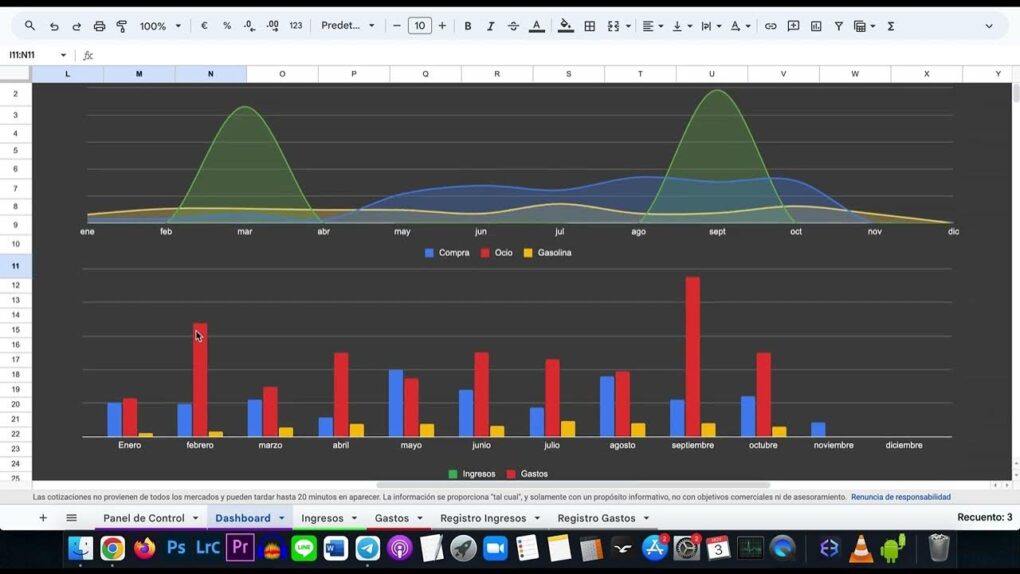Viewport: 1020px width, 574px height.
Task: Insert a link
Action: pyautogui.click(x=770, y=26)
